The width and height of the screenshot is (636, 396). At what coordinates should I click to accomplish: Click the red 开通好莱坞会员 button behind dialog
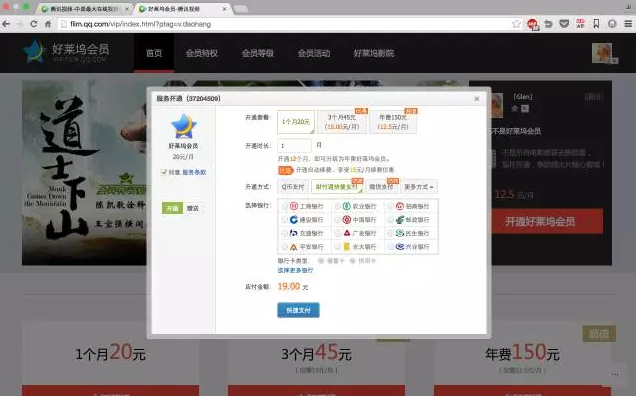(540, 221)
